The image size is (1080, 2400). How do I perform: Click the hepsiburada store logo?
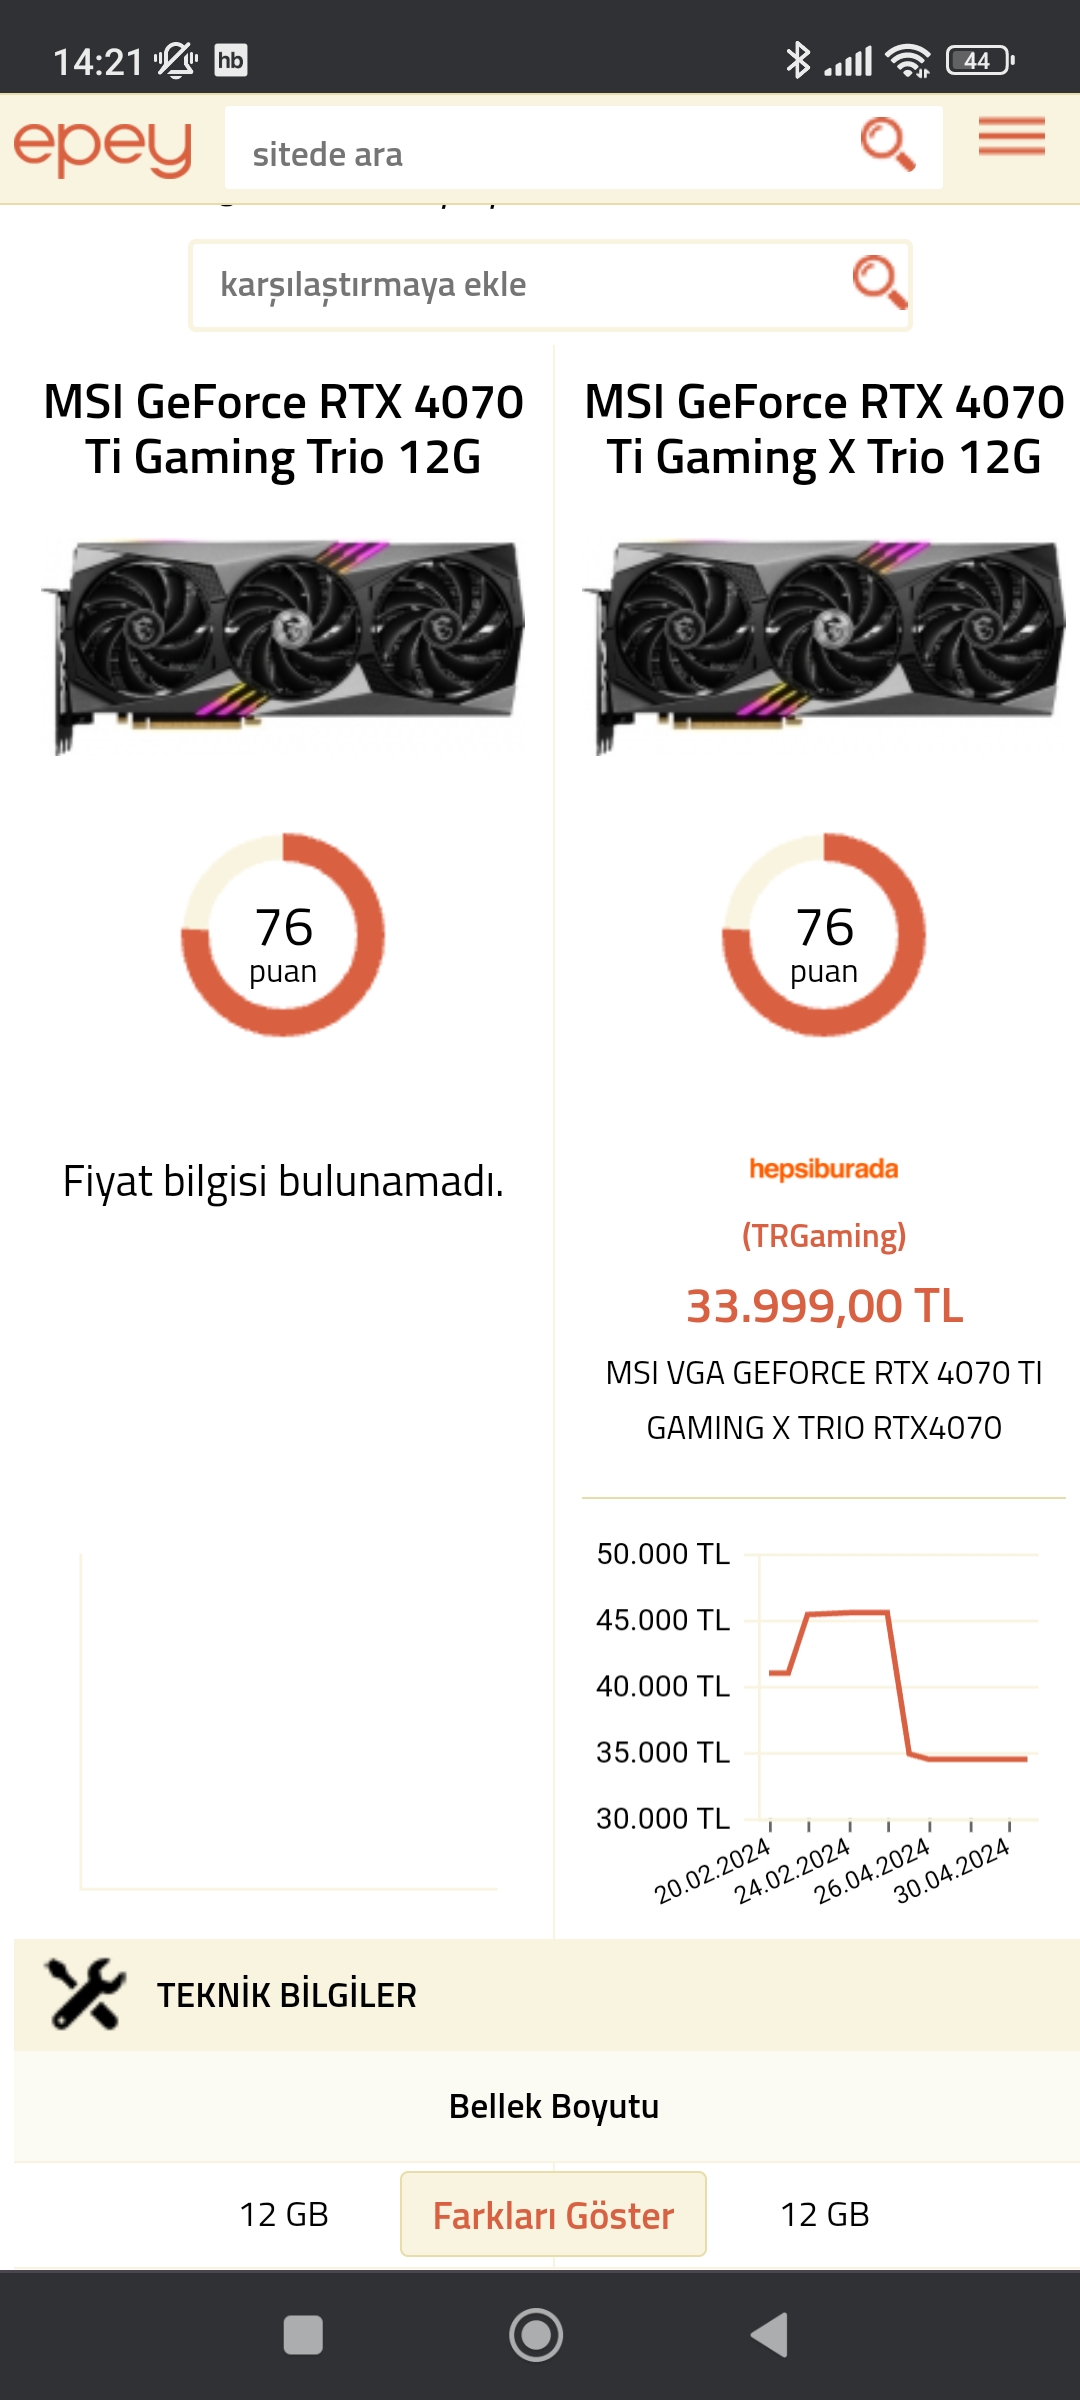[x=823, y=1169]
